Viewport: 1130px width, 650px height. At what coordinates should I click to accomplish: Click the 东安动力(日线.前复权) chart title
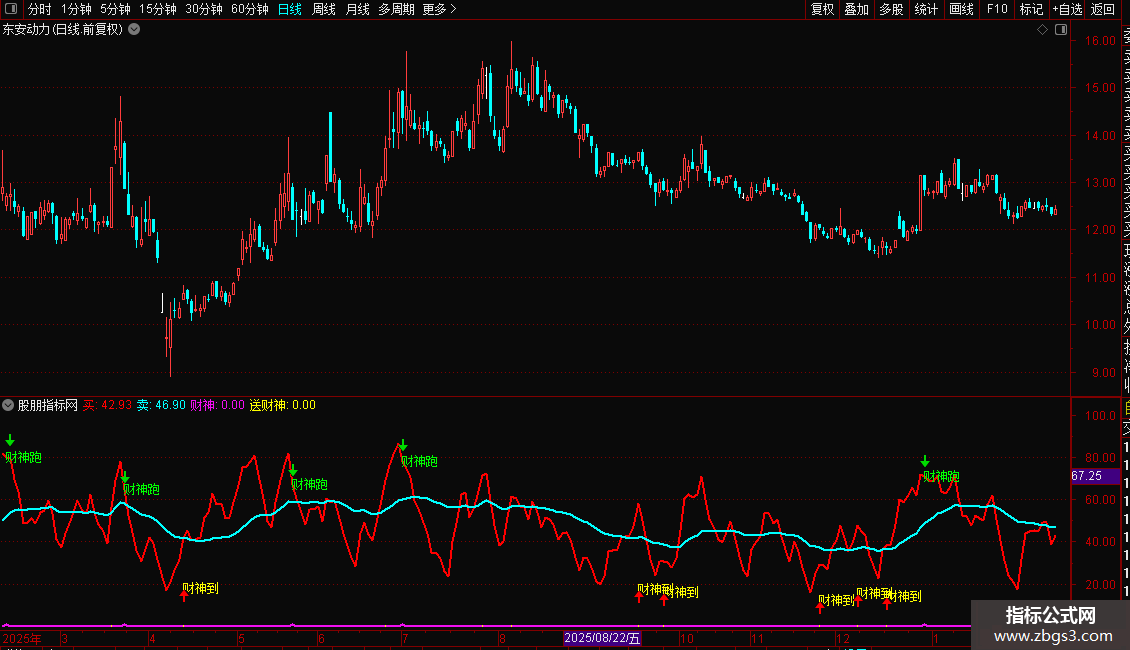click(63, 30)
